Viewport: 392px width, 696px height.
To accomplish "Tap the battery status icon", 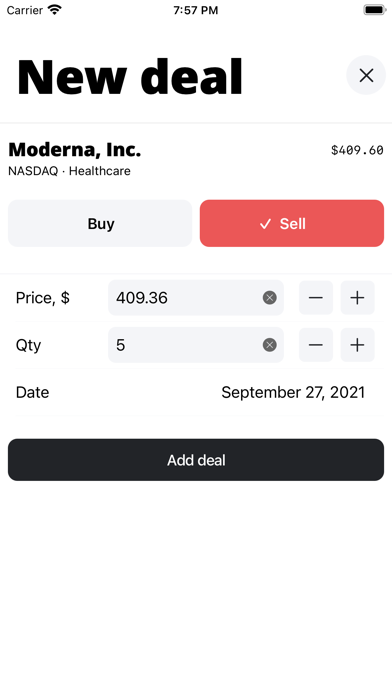I will click(375, 10).
